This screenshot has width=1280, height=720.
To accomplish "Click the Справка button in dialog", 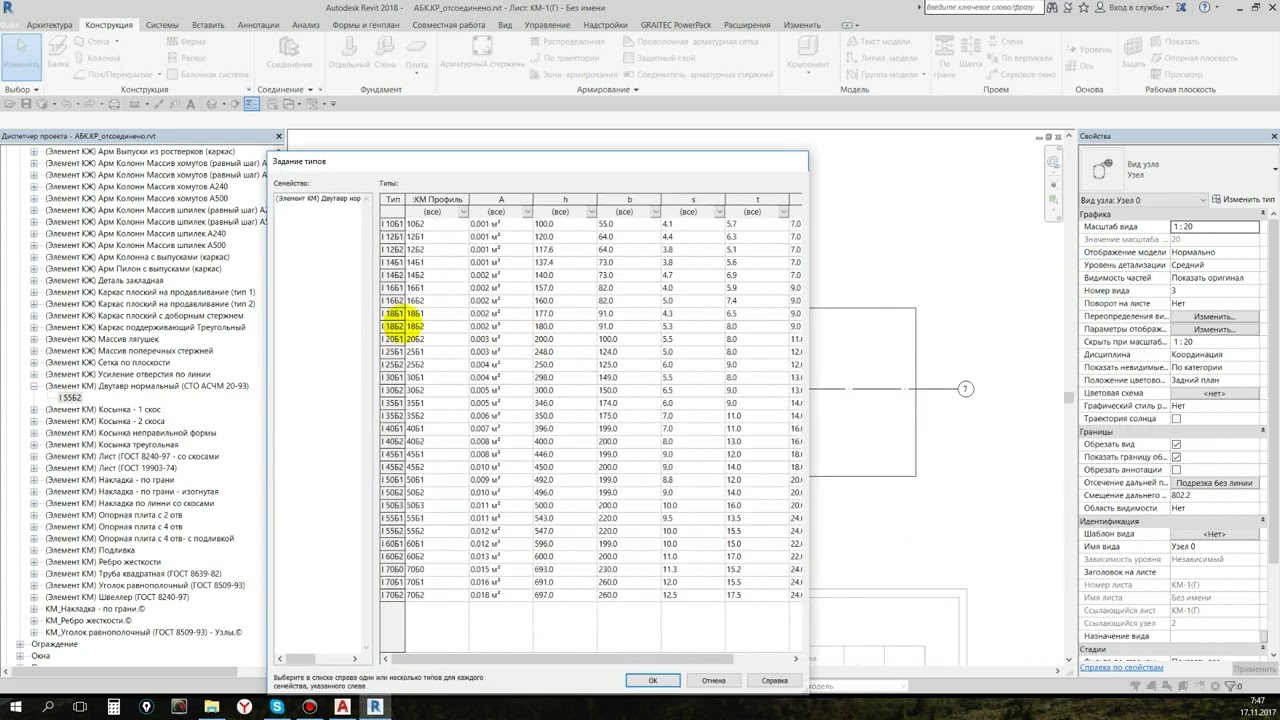I will click(774, 680).
